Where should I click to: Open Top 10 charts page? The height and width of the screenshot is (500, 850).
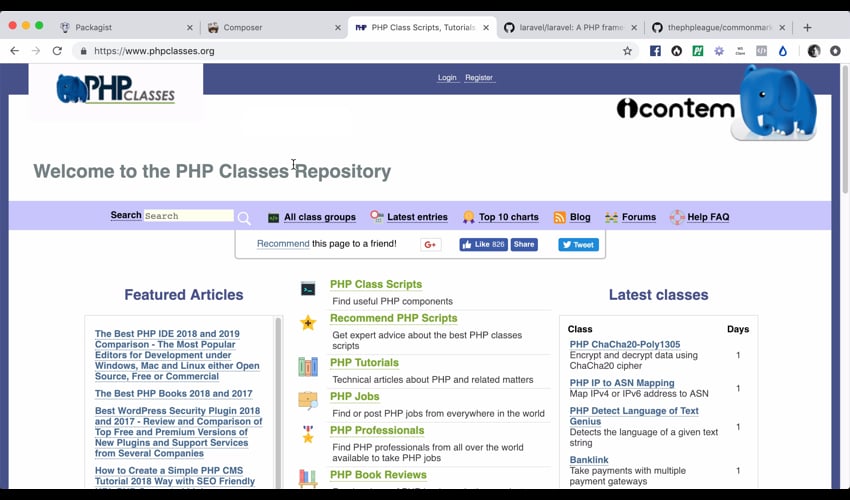tap(508, 217)
